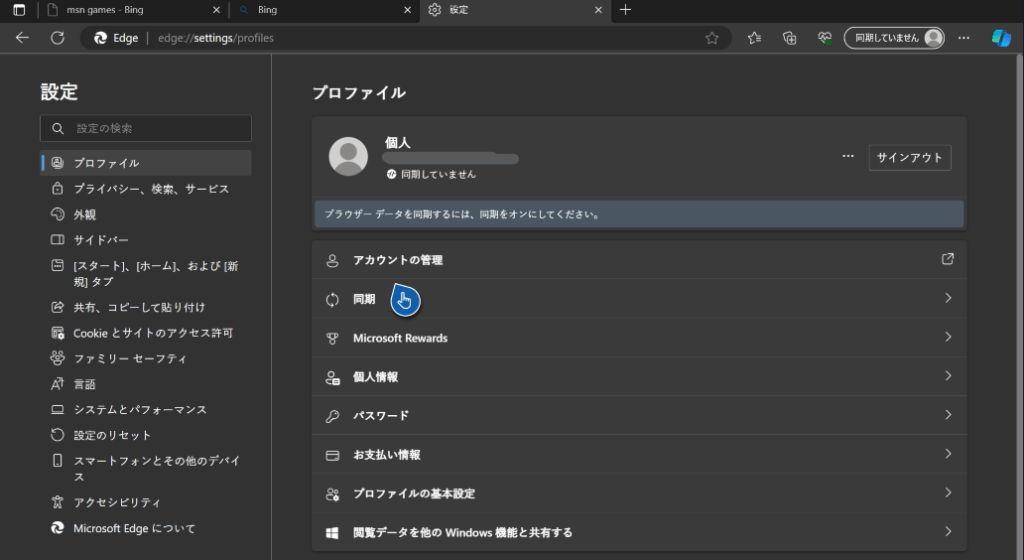1024x560 pixels.
Task: Open the Collections icon
Action: coord(790,38)
